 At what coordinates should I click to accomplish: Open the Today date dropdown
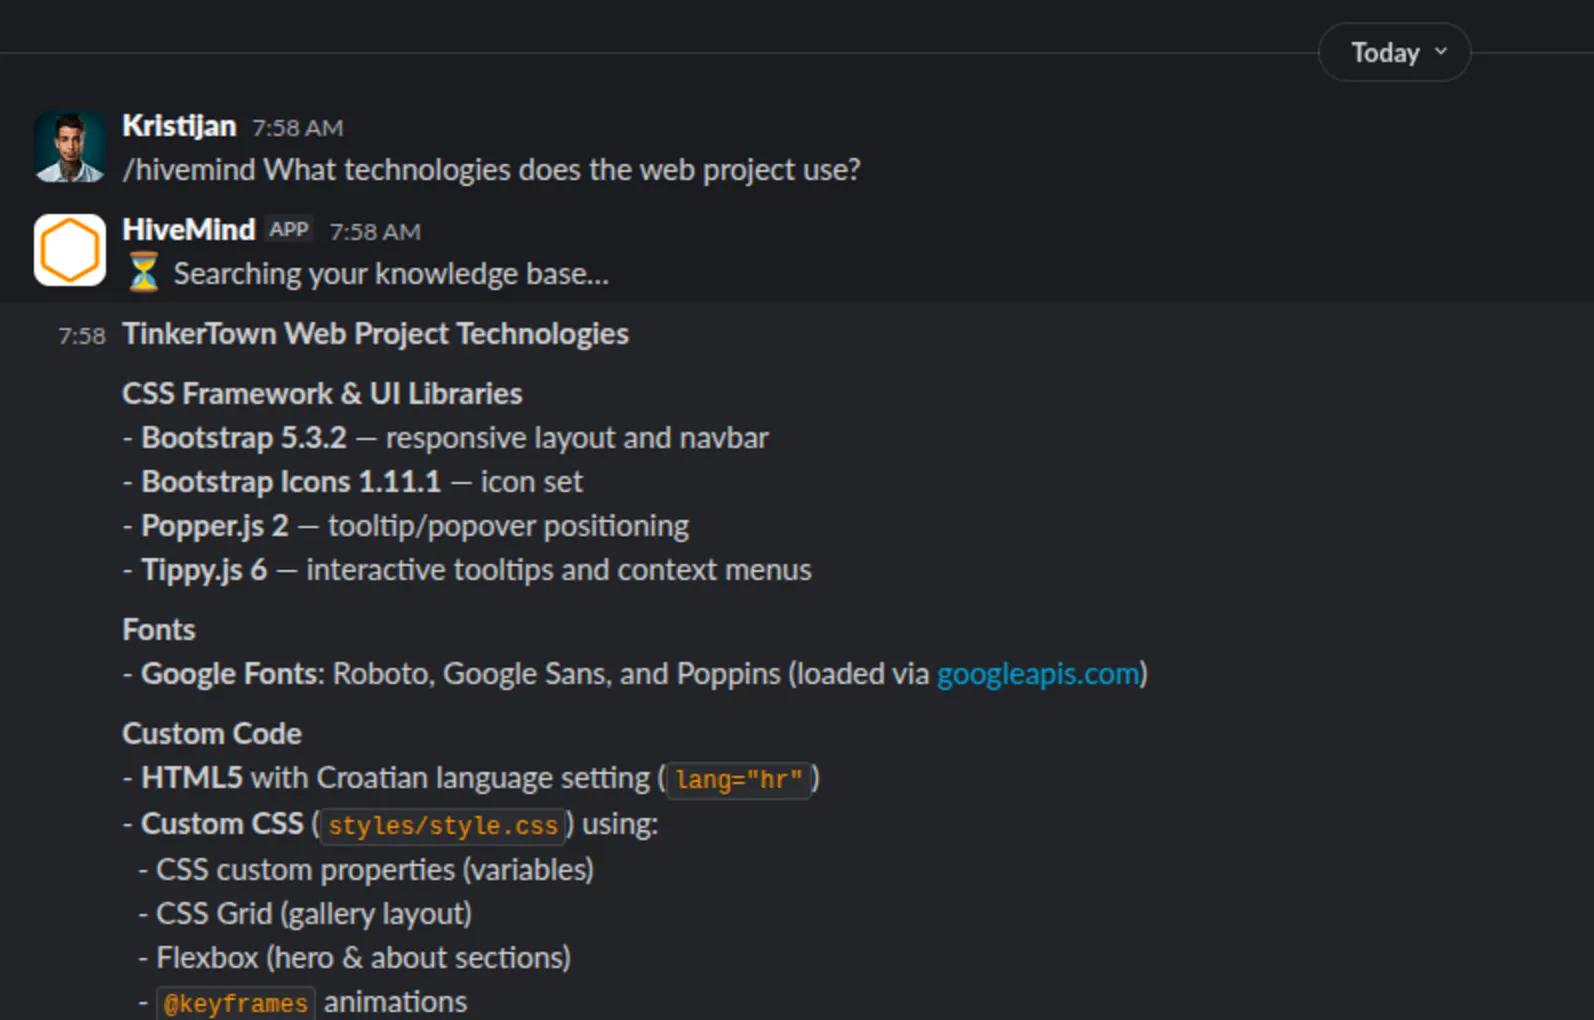click(x=1394, y=52)
